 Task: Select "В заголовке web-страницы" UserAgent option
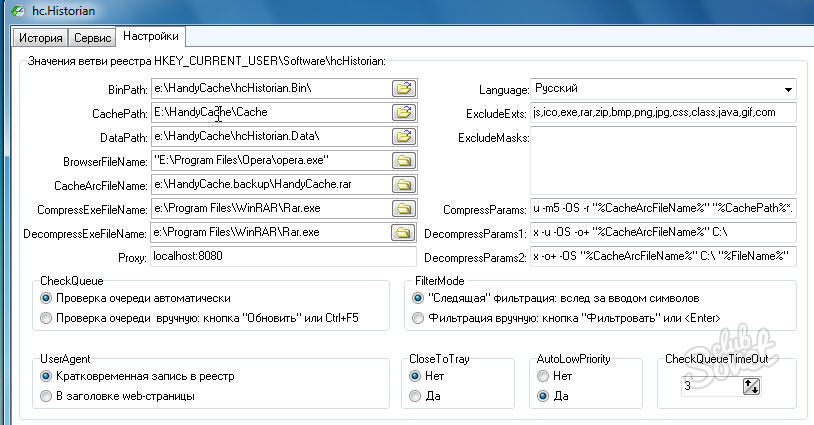point(46,396)
